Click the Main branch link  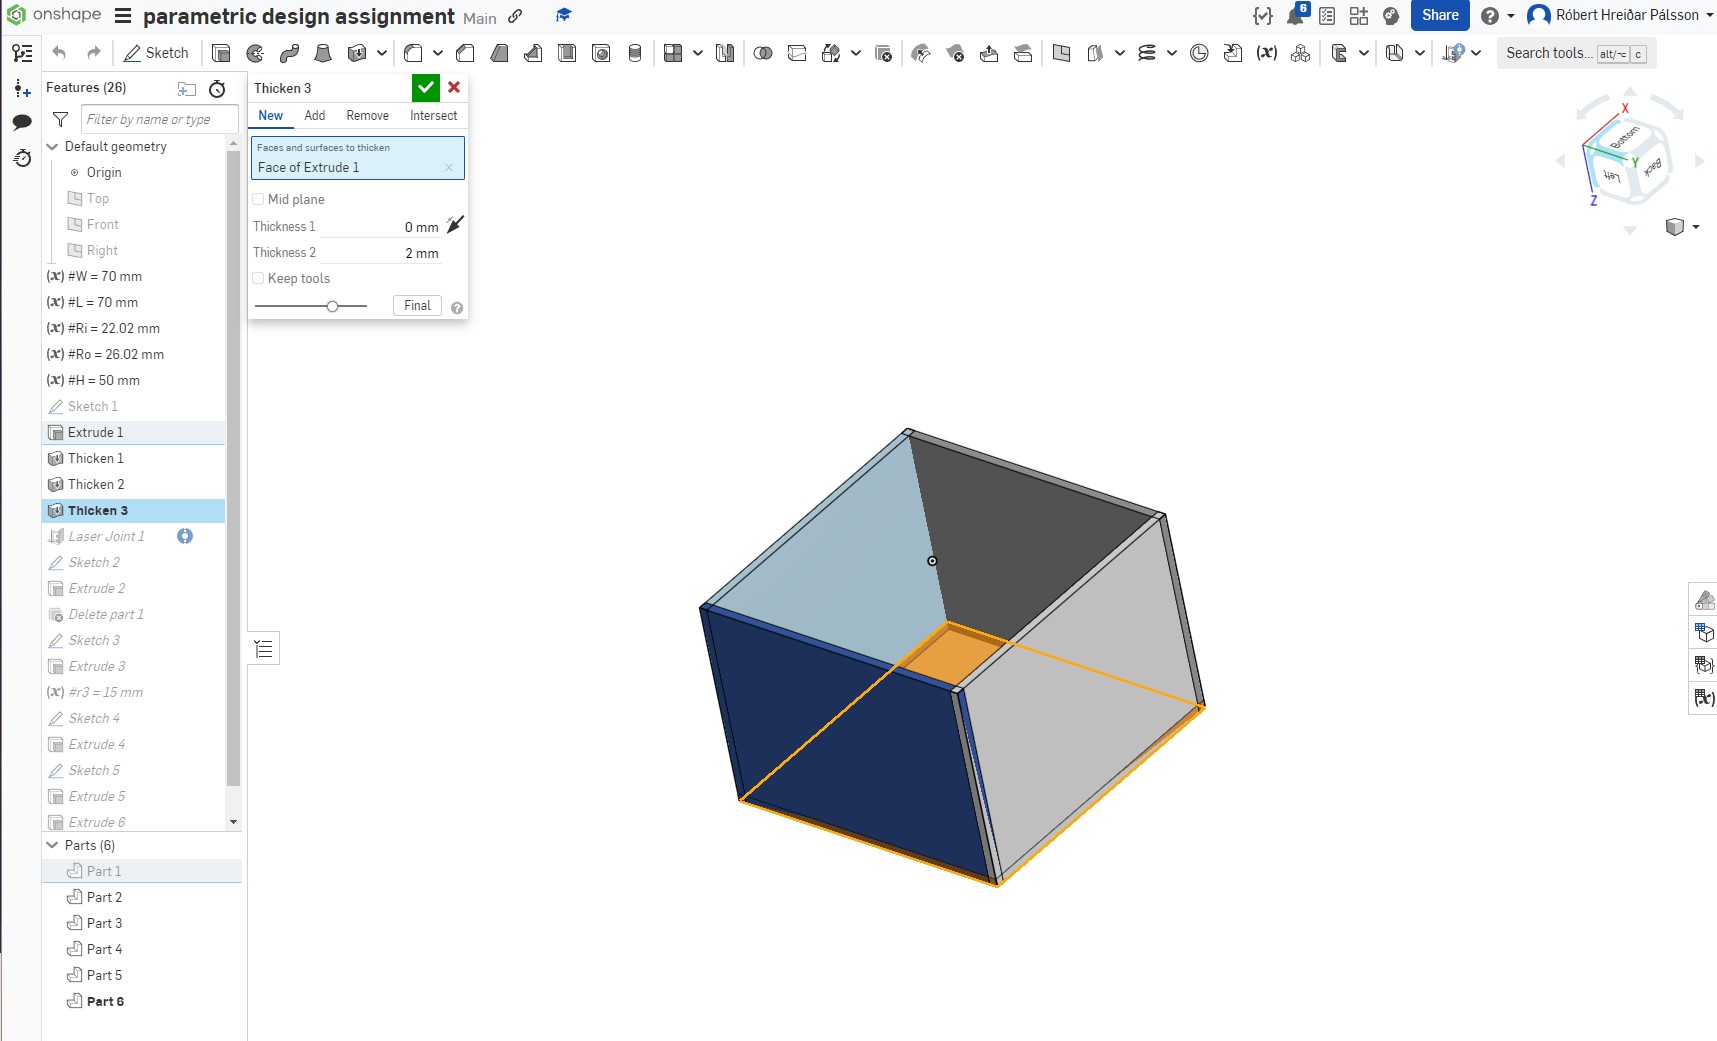tap(480, 18)
